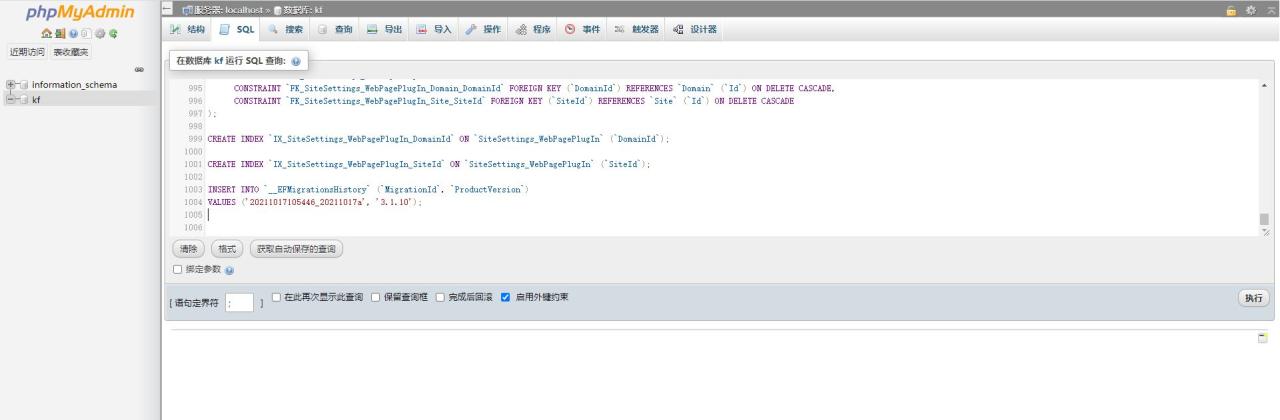The image size is (1280, 420).
Task: Check the 绑定参数 checkbox
Action: click(178, 269)
